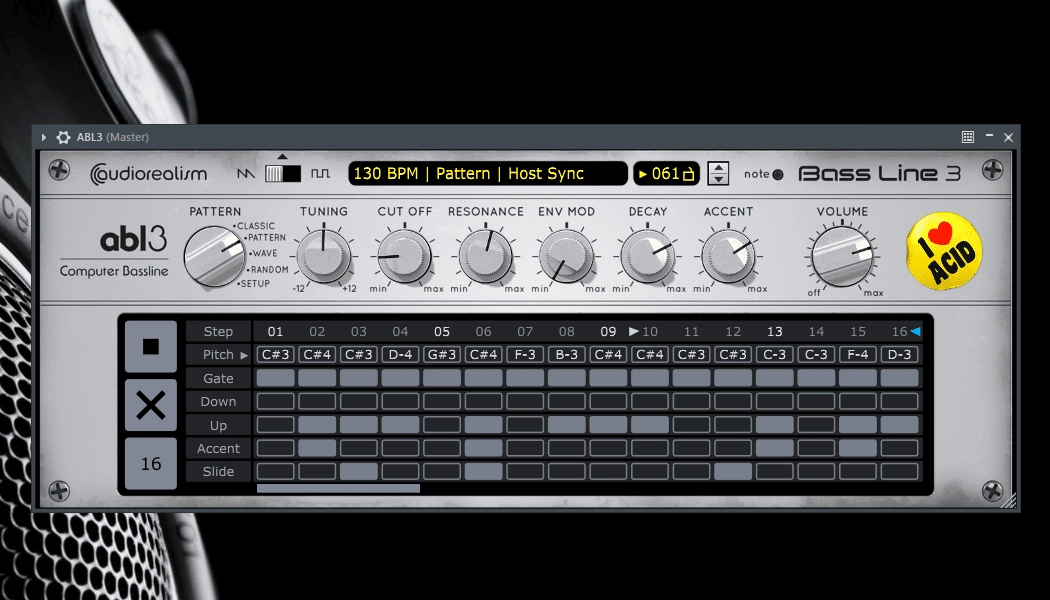Toggle Up for step 13
The height and width of the screenshot is (600, 1050).
tap(775, 425)
